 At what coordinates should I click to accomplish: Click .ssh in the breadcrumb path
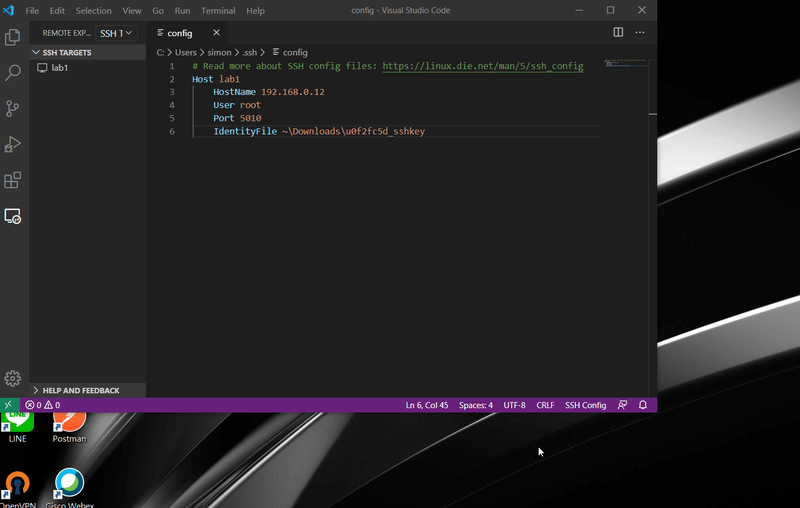(249, 53)
